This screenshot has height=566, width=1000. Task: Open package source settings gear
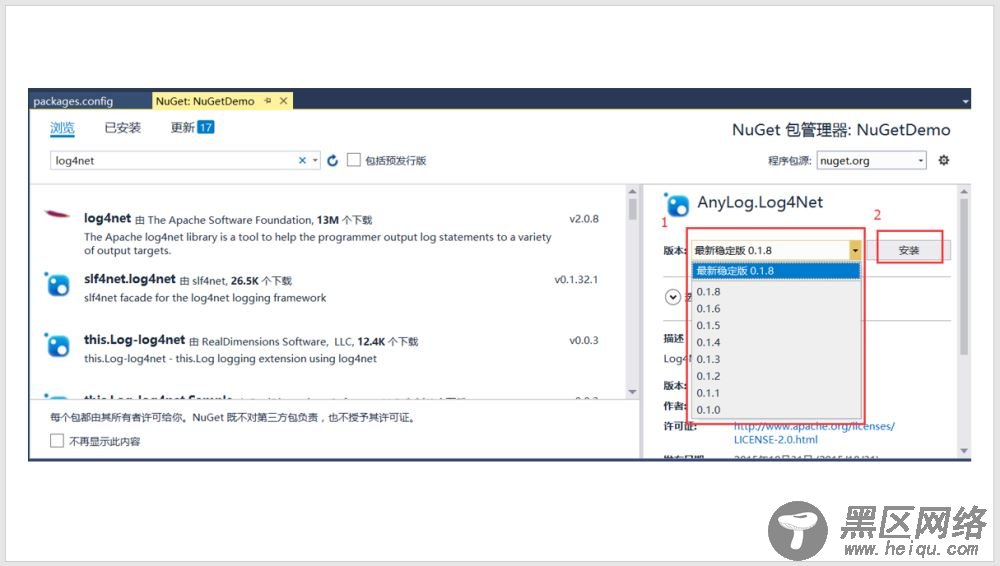click(x=944, y=160)
